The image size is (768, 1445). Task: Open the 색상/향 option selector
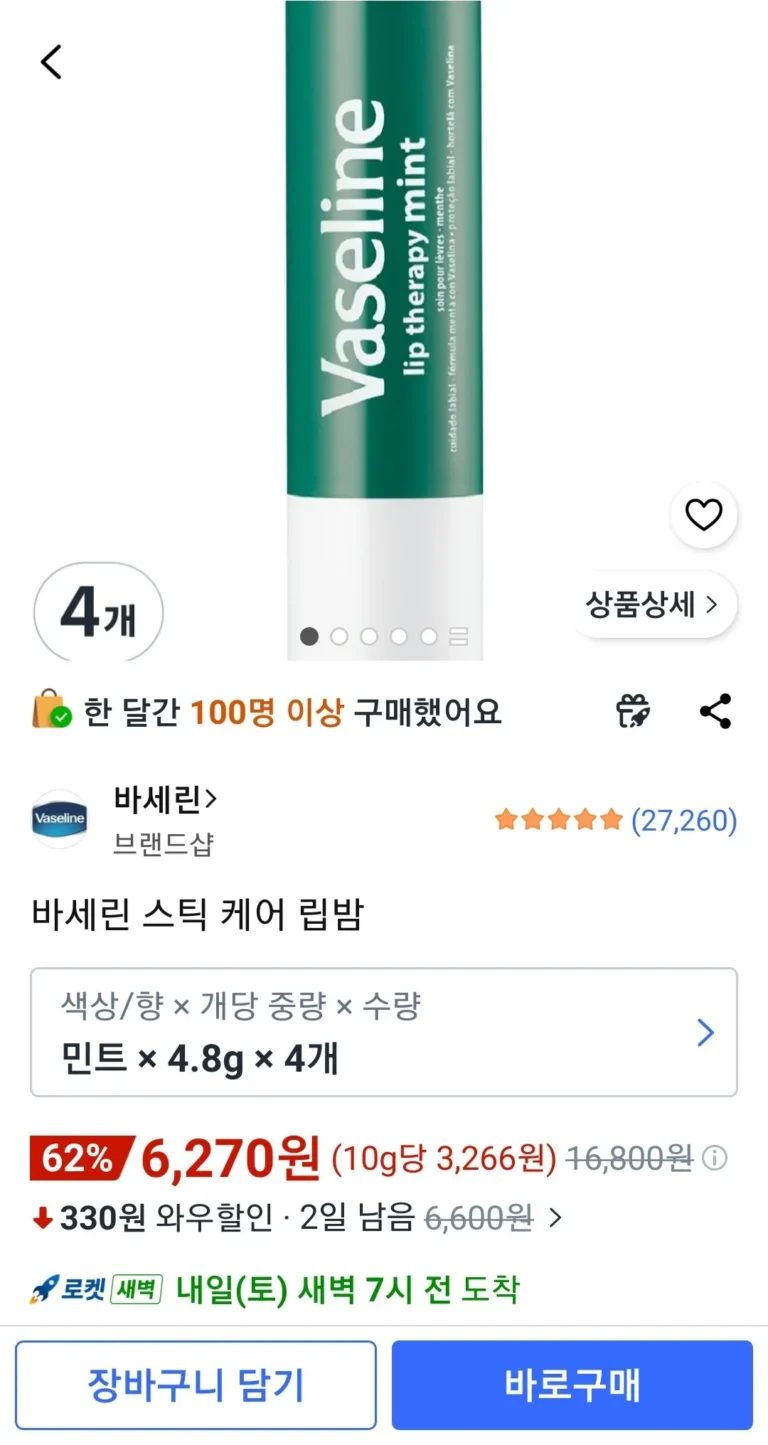coord(384,1032)
